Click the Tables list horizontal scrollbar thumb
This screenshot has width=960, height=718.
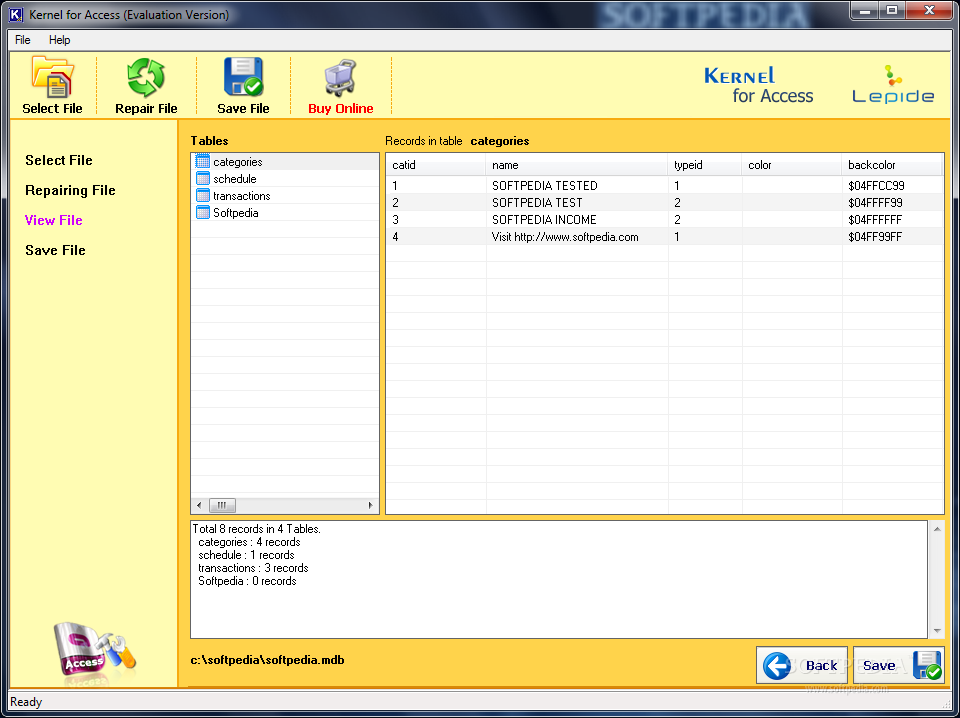[222, 506]
